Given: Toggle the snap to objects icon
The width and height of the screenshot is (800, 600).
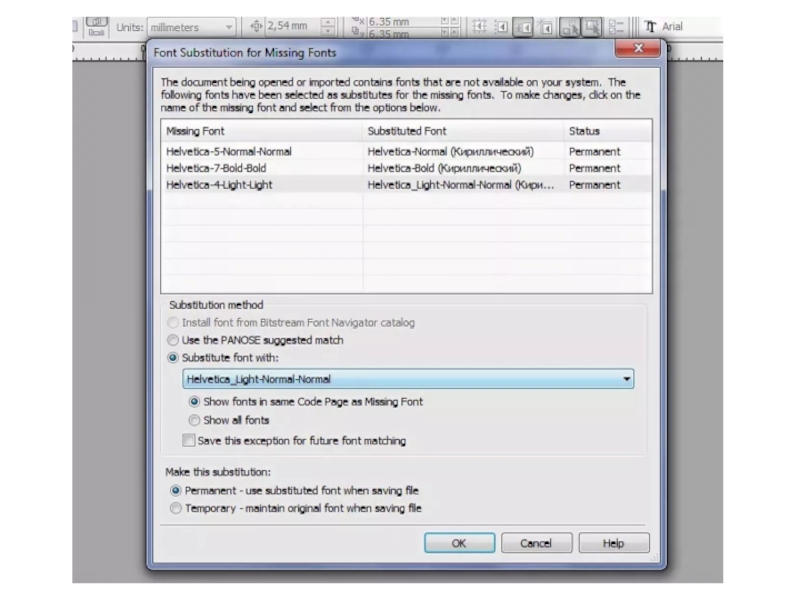Looking at the screenshot, I should [523, 27].
